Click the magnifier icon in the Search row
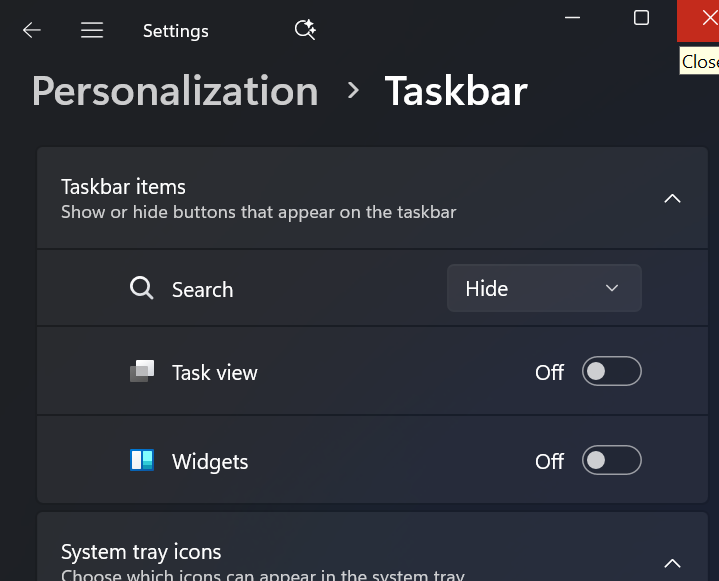 [142, 289]
